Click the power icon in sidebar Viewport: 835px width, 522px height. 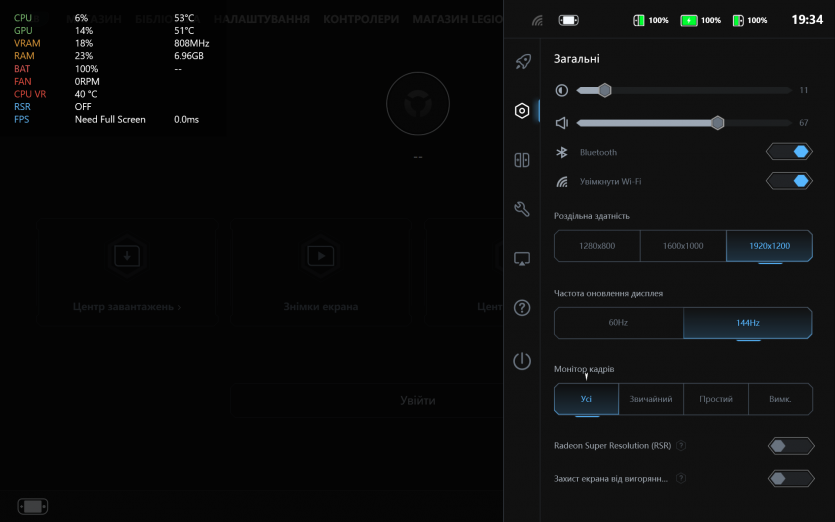click(522, 361)
